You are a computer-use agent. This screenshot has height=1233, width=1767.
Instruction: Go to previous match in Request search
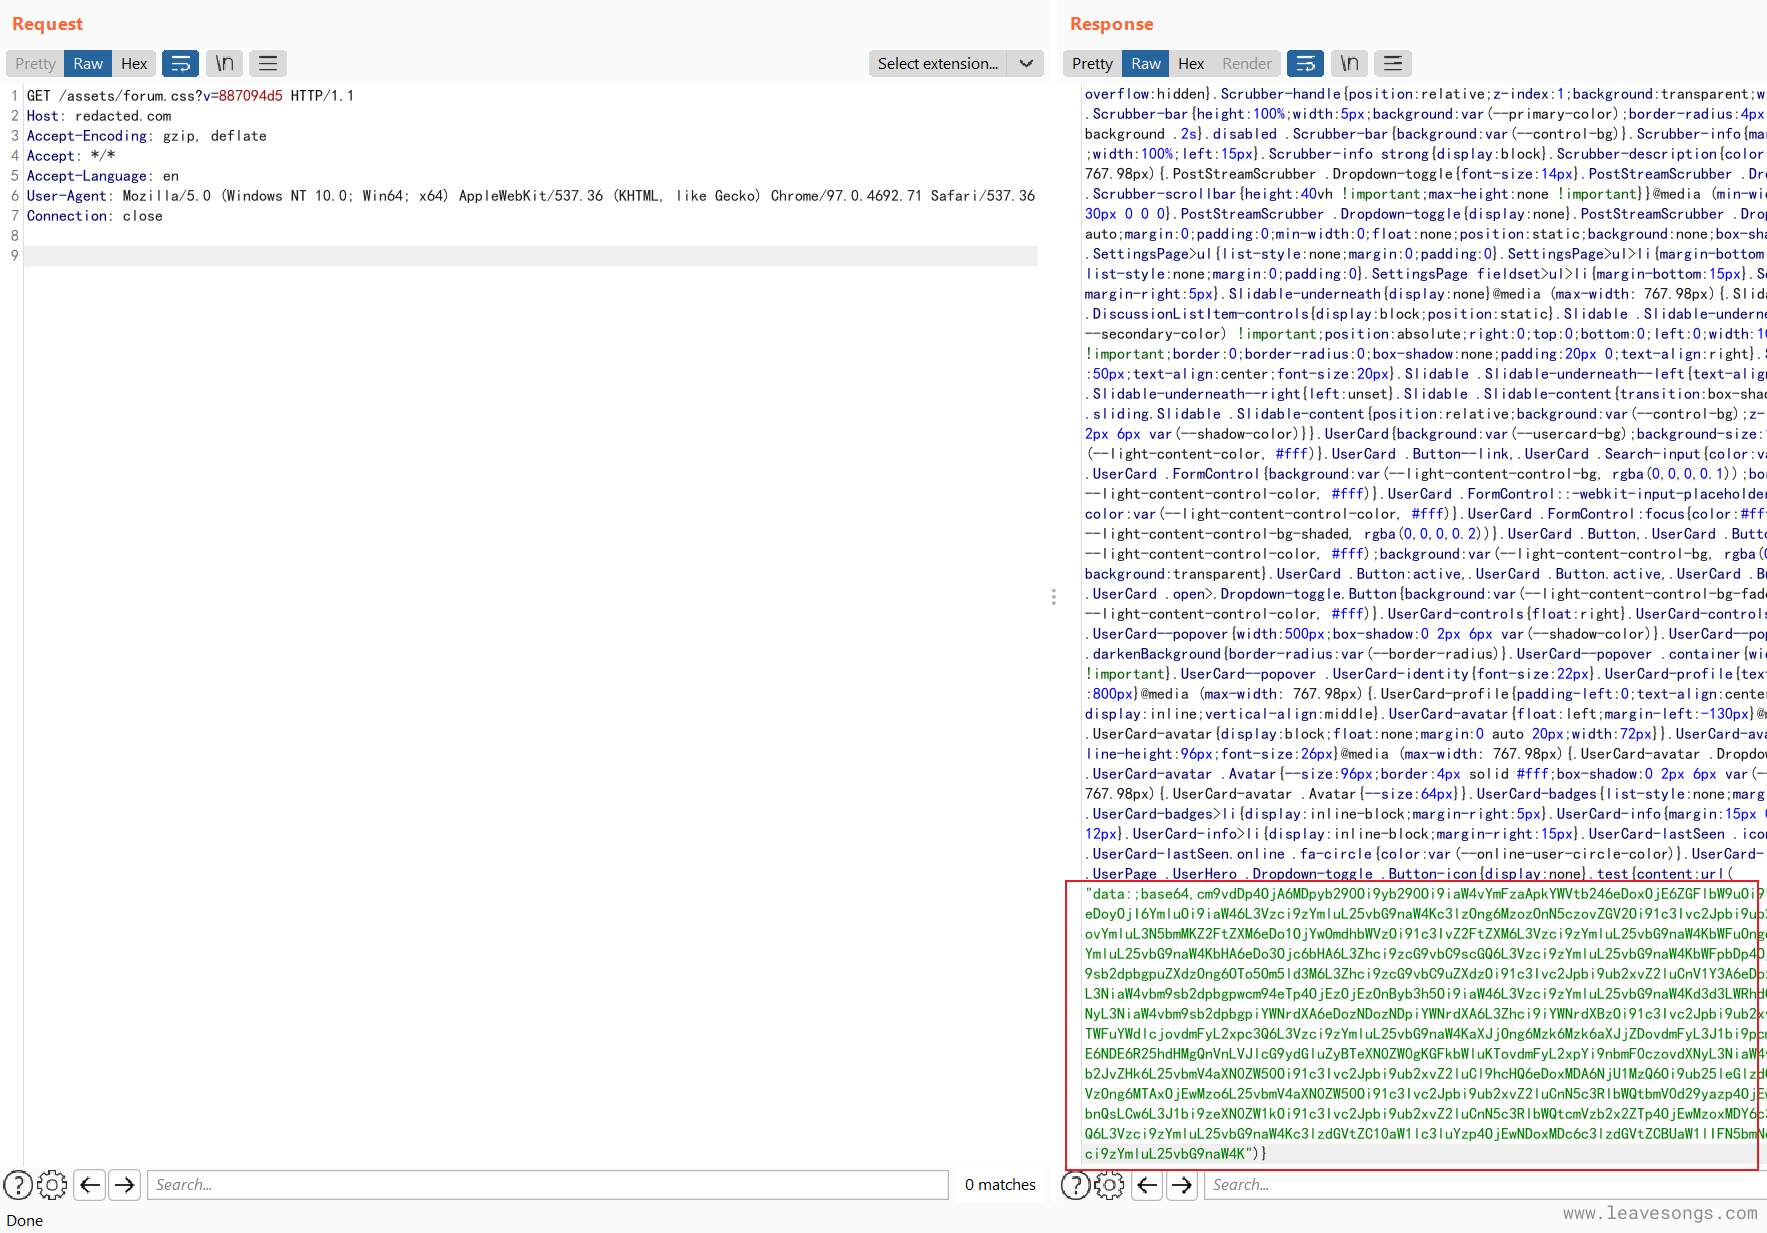90,1185
